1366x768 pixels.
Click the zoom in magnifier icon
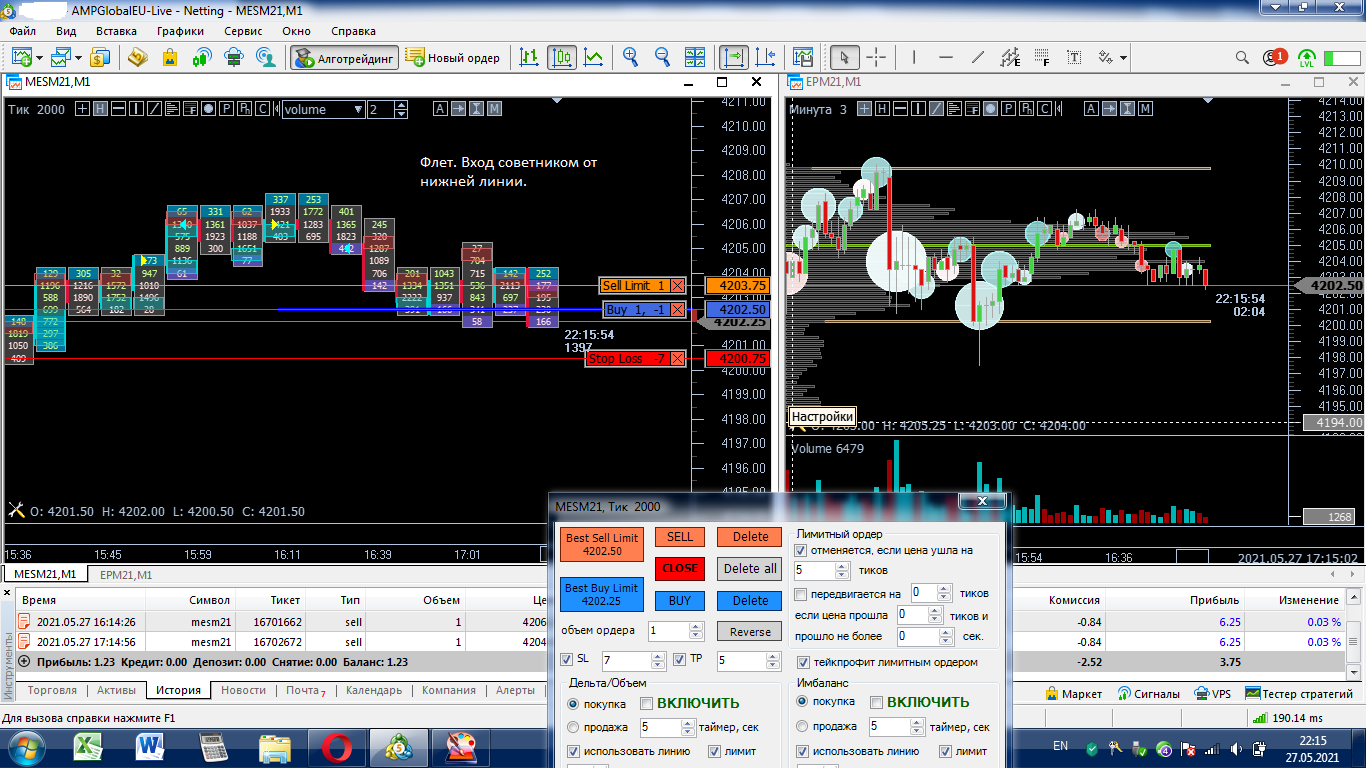pyautogui.click(x=631, y=58)
